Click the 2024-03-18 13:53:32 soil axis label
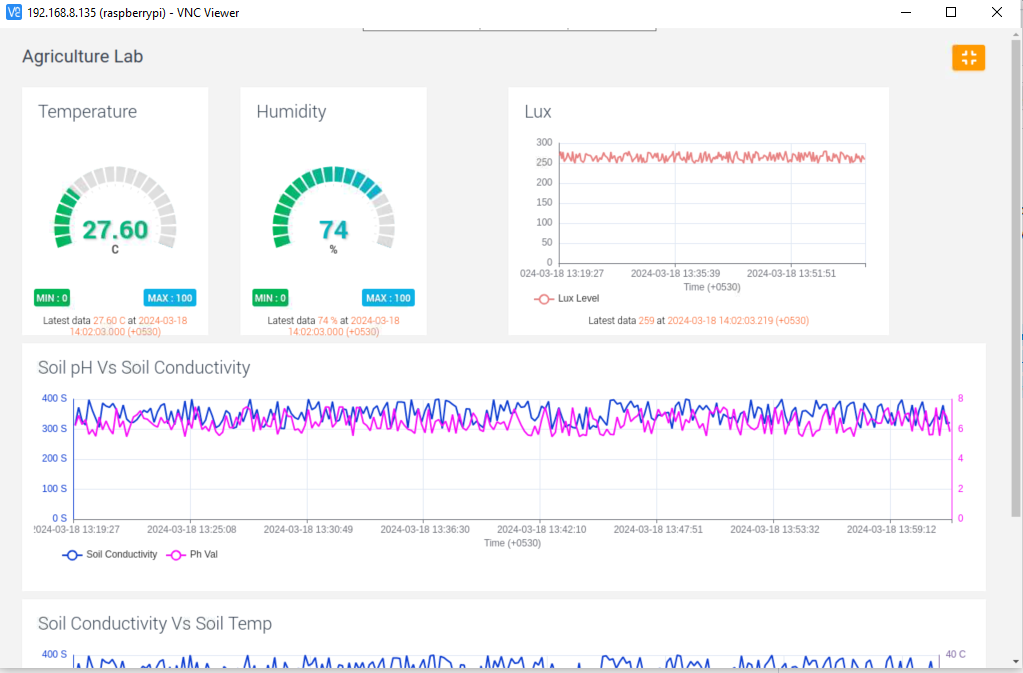1023x673 pixels. (774, 530)
